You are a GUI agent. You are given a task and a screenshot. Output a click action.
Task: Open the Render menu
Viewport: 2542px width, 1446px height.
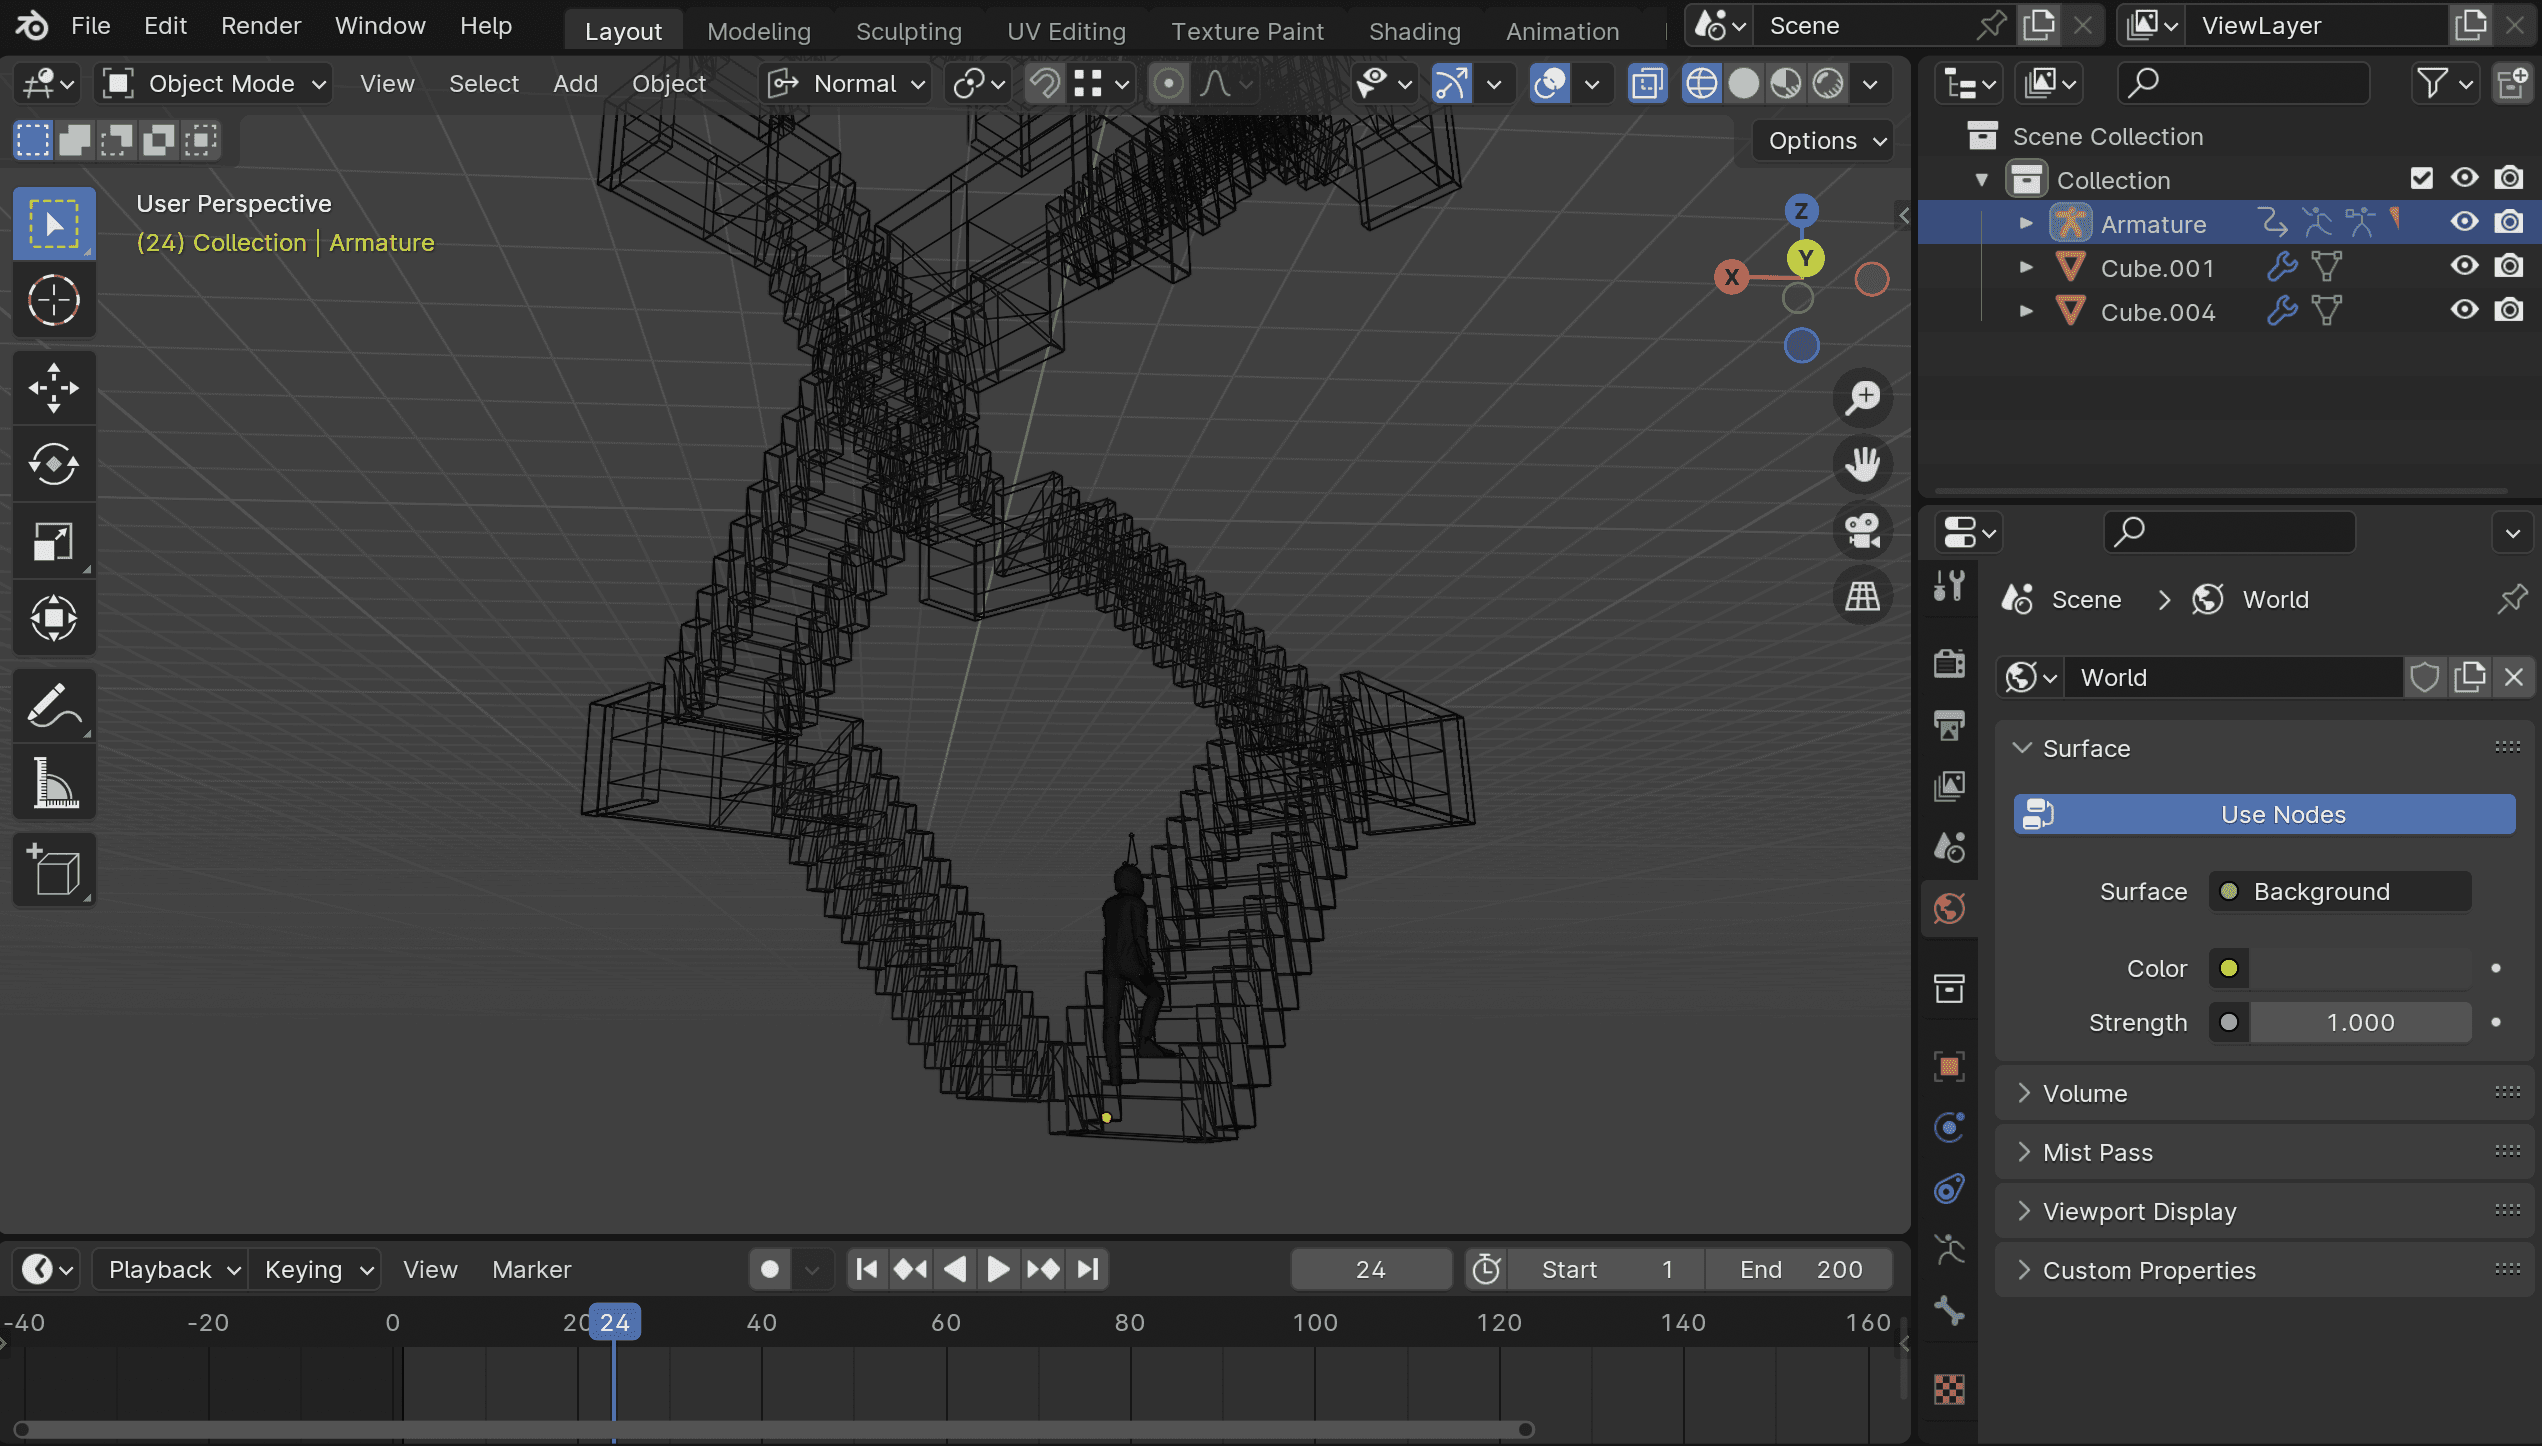pyautogui.click(x=260, y=26)
